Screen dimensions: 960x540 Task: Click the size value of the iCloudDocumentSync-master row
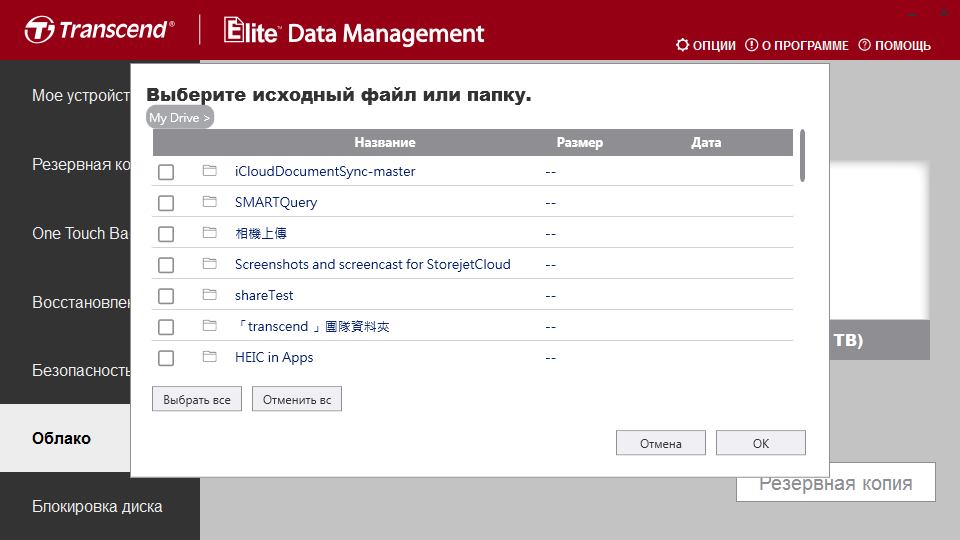[x=550, y=172]
